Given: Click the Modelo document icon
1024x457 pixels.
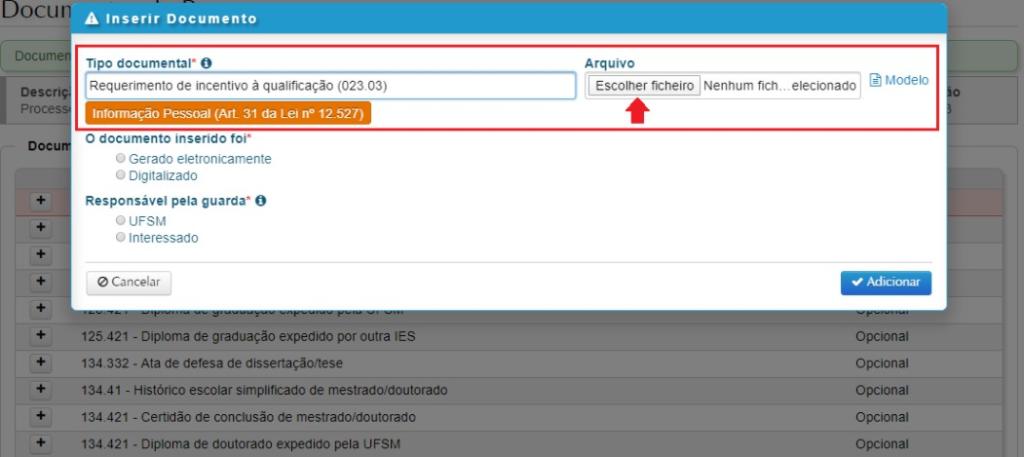Looking at the screenshot, I should (x=875, y=81).
